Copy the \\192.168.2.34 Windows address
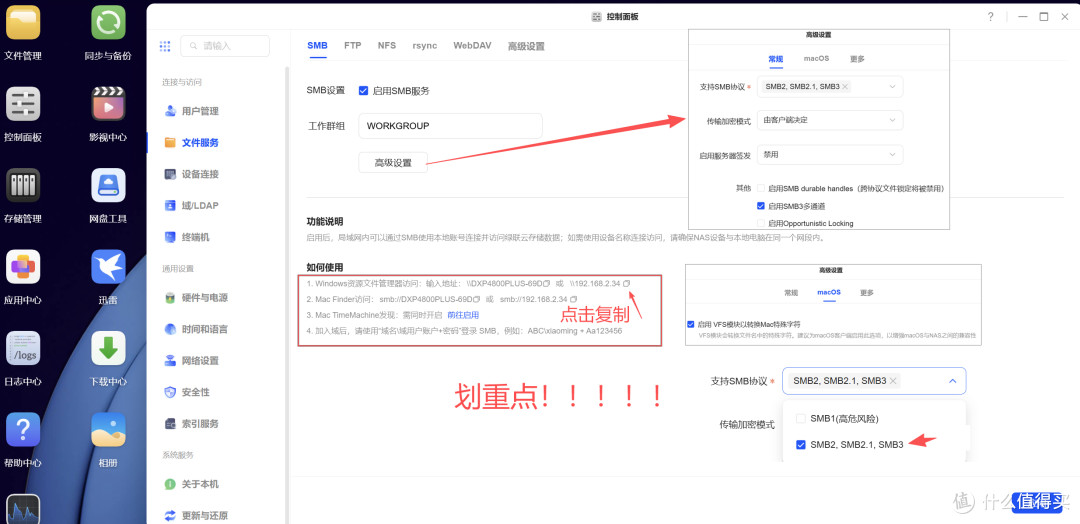Image resolution: width=1080 pixels, height=524 pixels. coord(626,283)
